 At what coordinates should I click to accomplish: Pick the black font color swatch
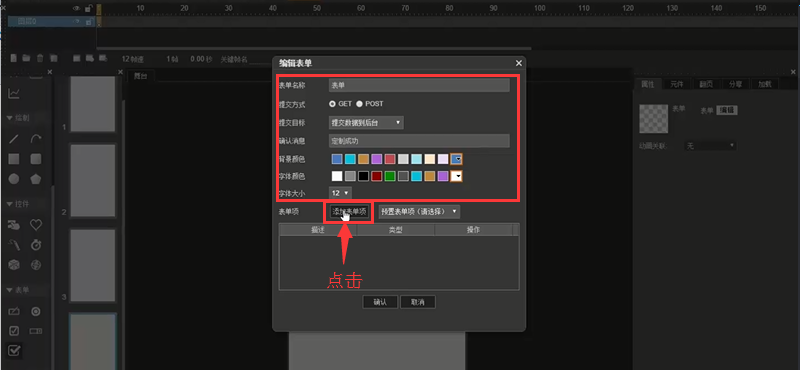(363, 176)
